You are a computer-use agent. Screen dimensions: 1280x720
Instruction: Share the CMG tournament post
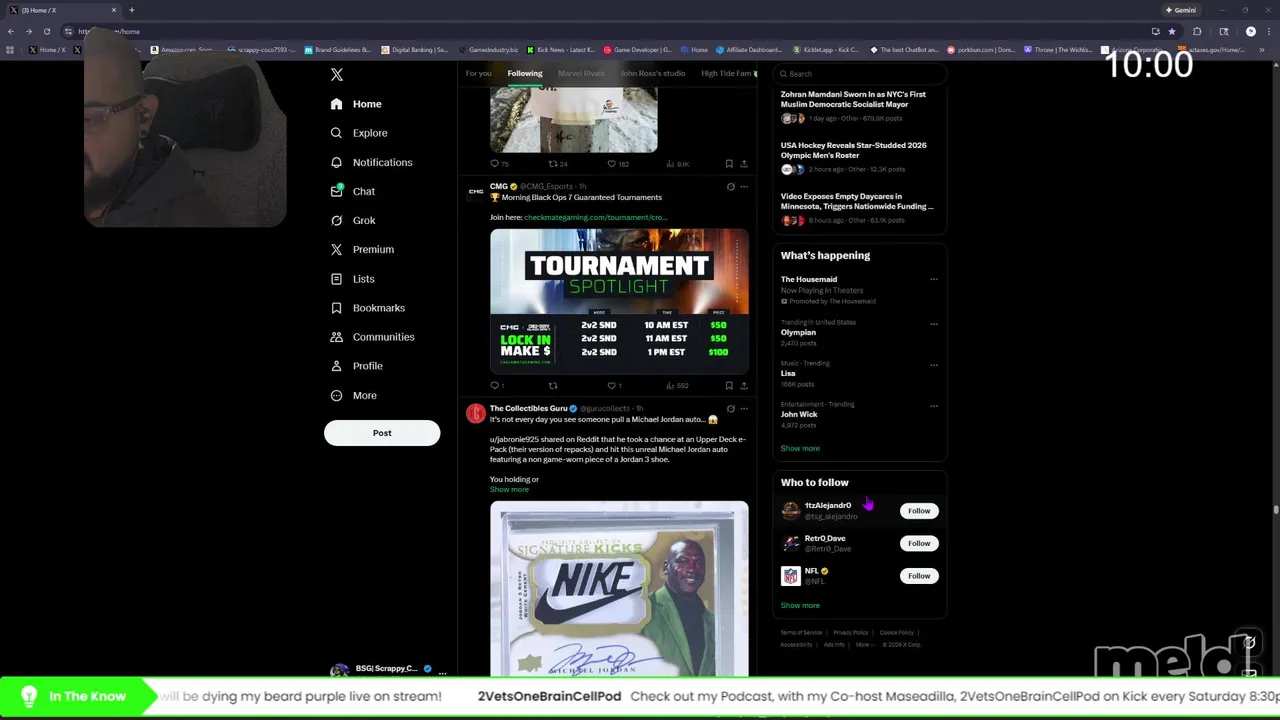744,385
